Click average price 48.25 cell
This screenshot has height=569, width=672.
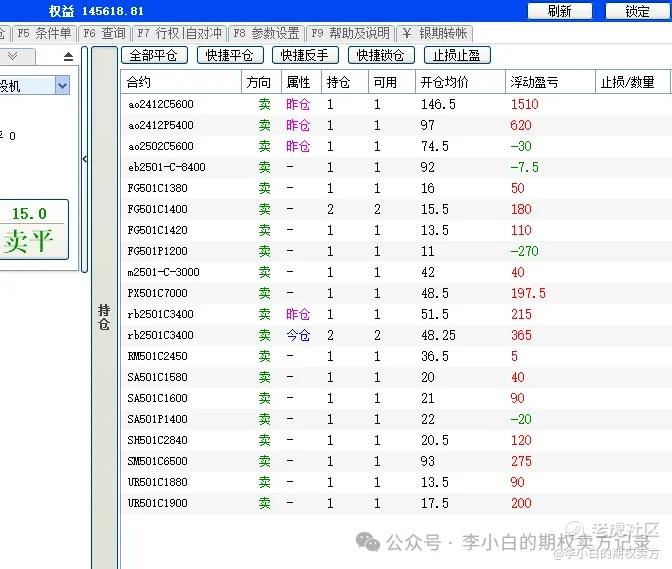click(438, 335)
